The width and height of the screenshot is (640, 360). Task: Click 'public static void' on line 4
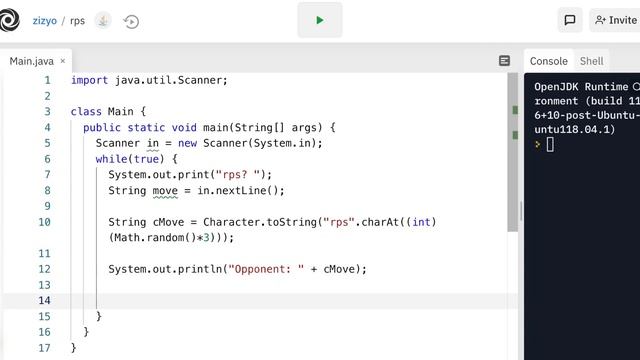click(140, 127)
